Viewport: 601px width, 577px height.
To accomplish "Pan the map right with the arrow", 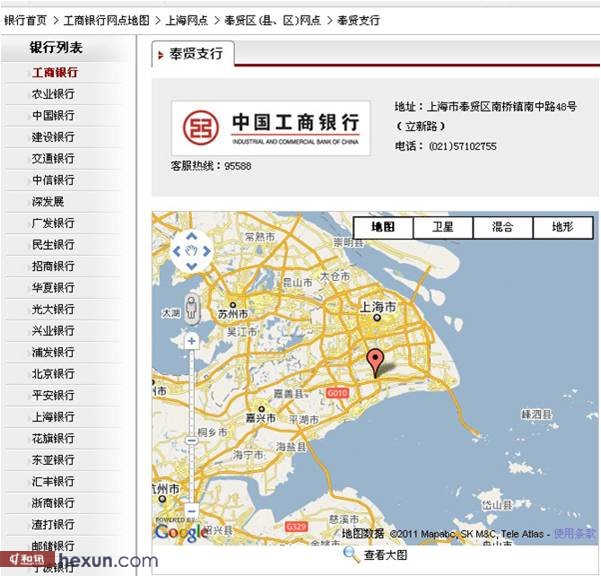I will click(x=207, y=252).
